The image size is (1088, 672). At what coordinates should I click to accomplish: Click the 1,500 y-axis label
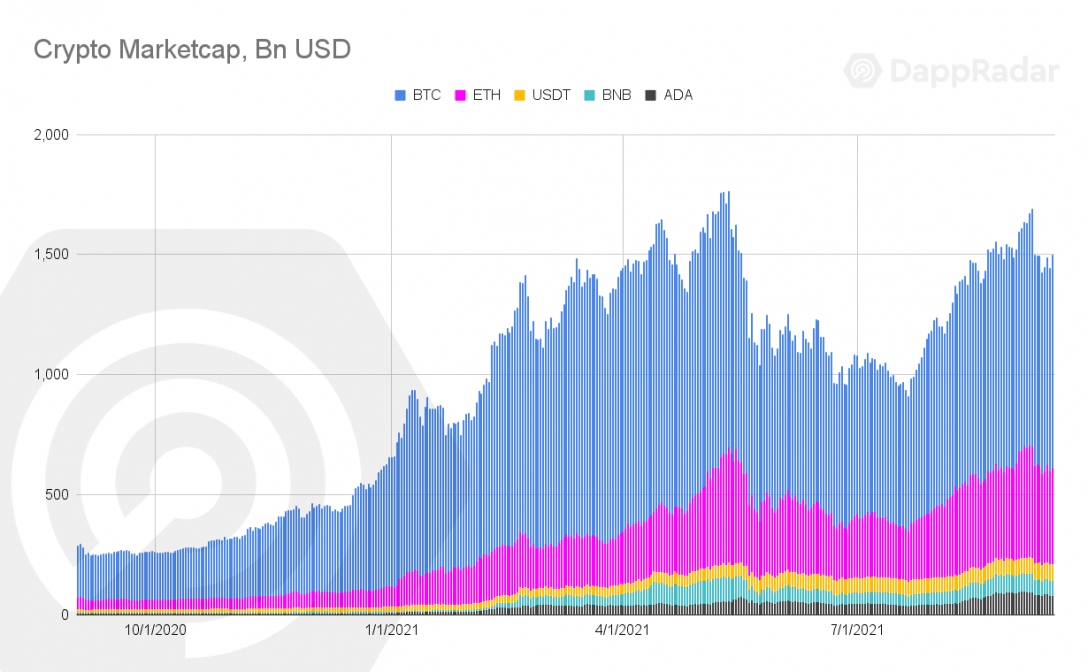click(51, 254)
